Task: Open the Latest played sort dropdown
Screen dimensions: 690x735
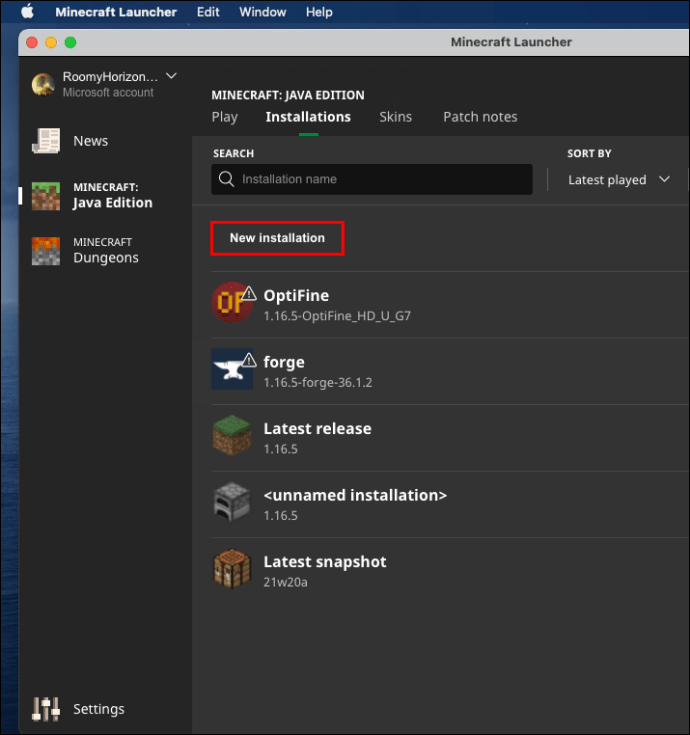Action: click(x=618, y=180)
